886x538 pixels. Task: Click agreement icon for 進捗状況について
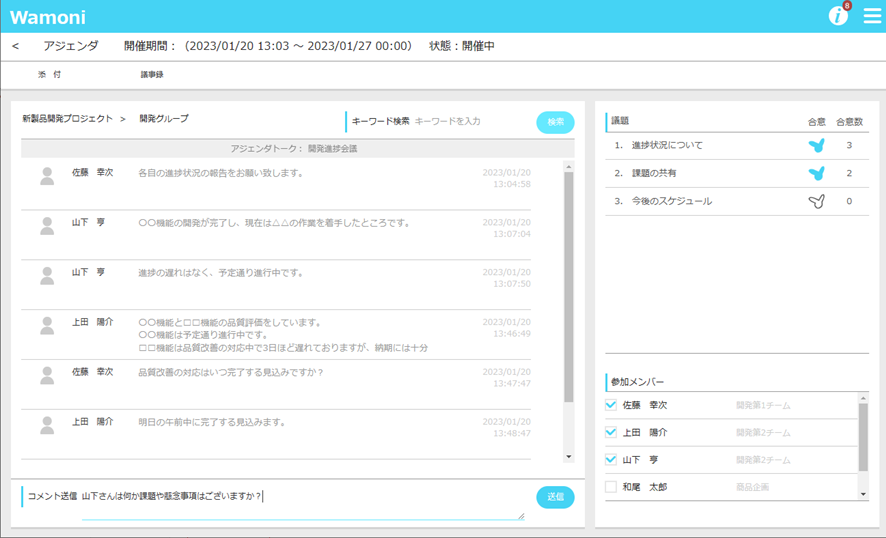point(816,145)
